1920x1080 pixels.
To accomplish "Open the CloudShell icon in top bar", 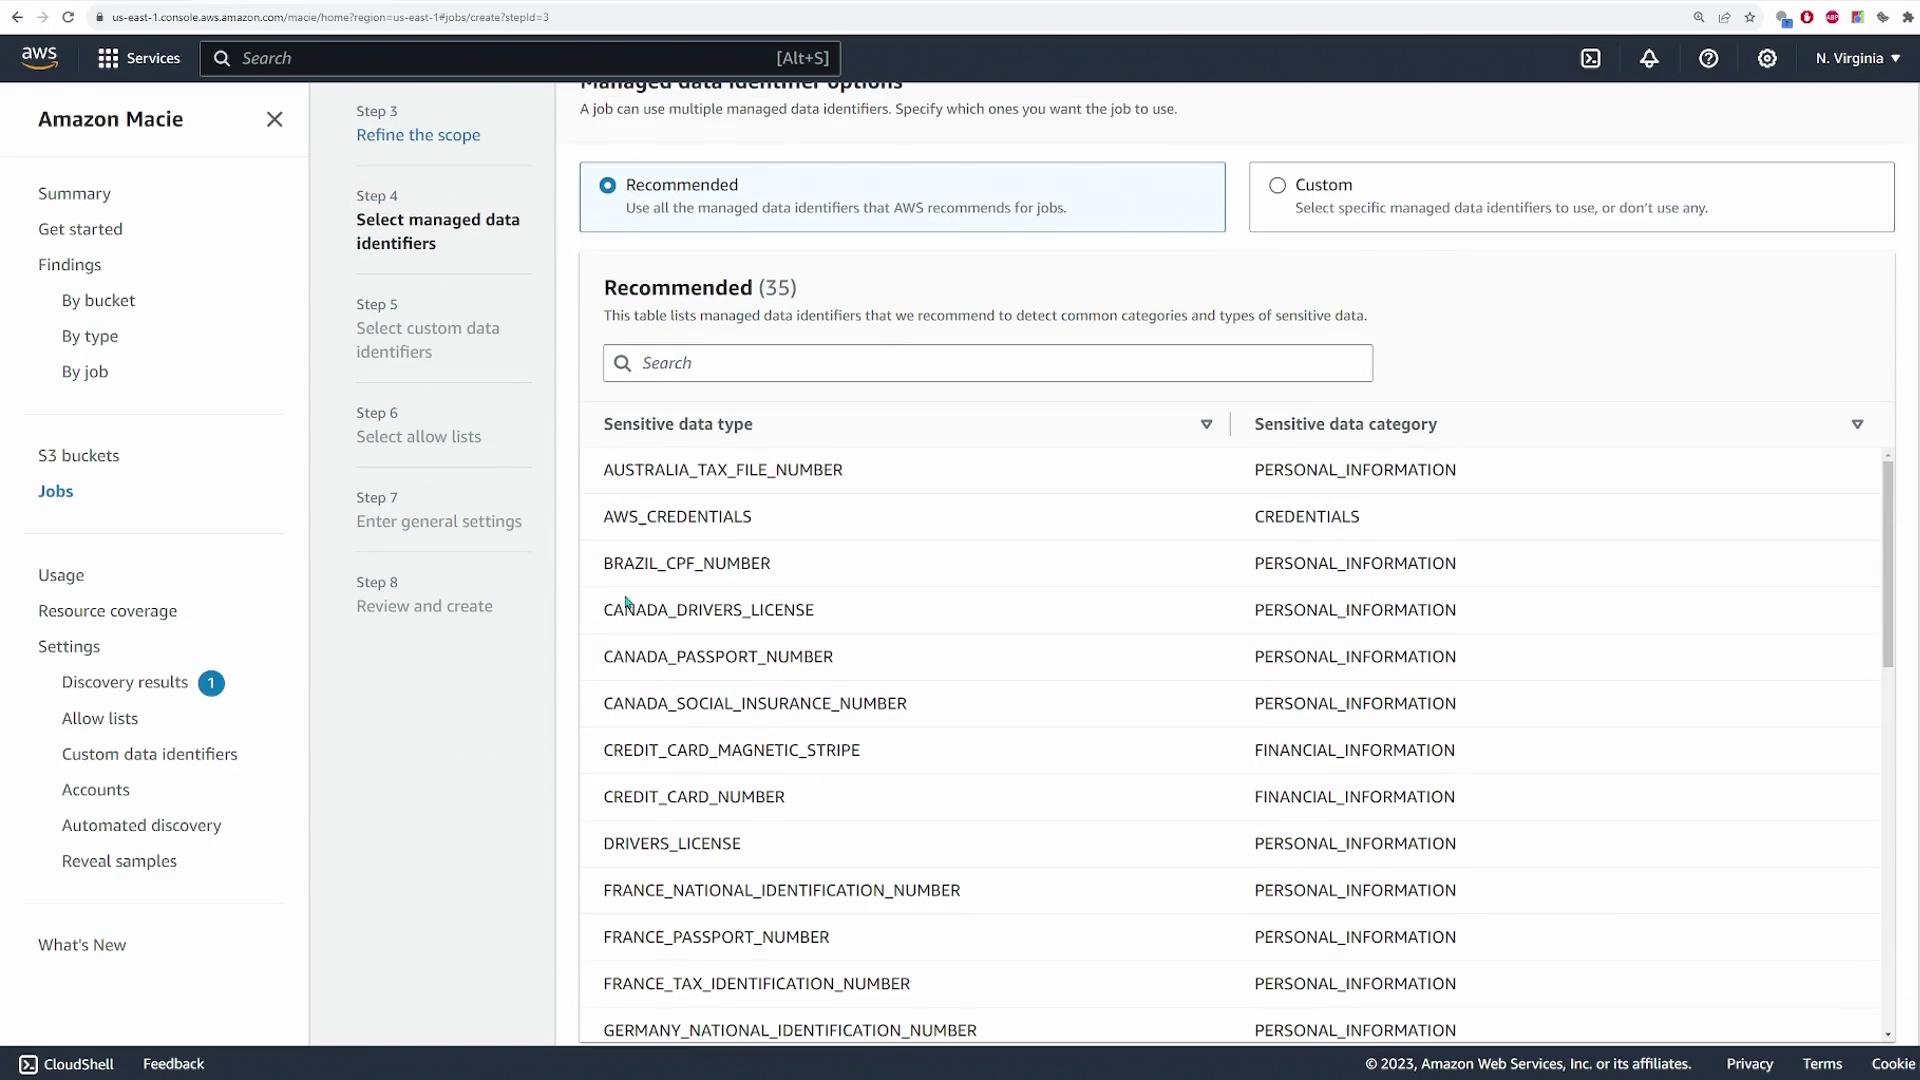I will pyautogui.click(x=1590, y=58).
